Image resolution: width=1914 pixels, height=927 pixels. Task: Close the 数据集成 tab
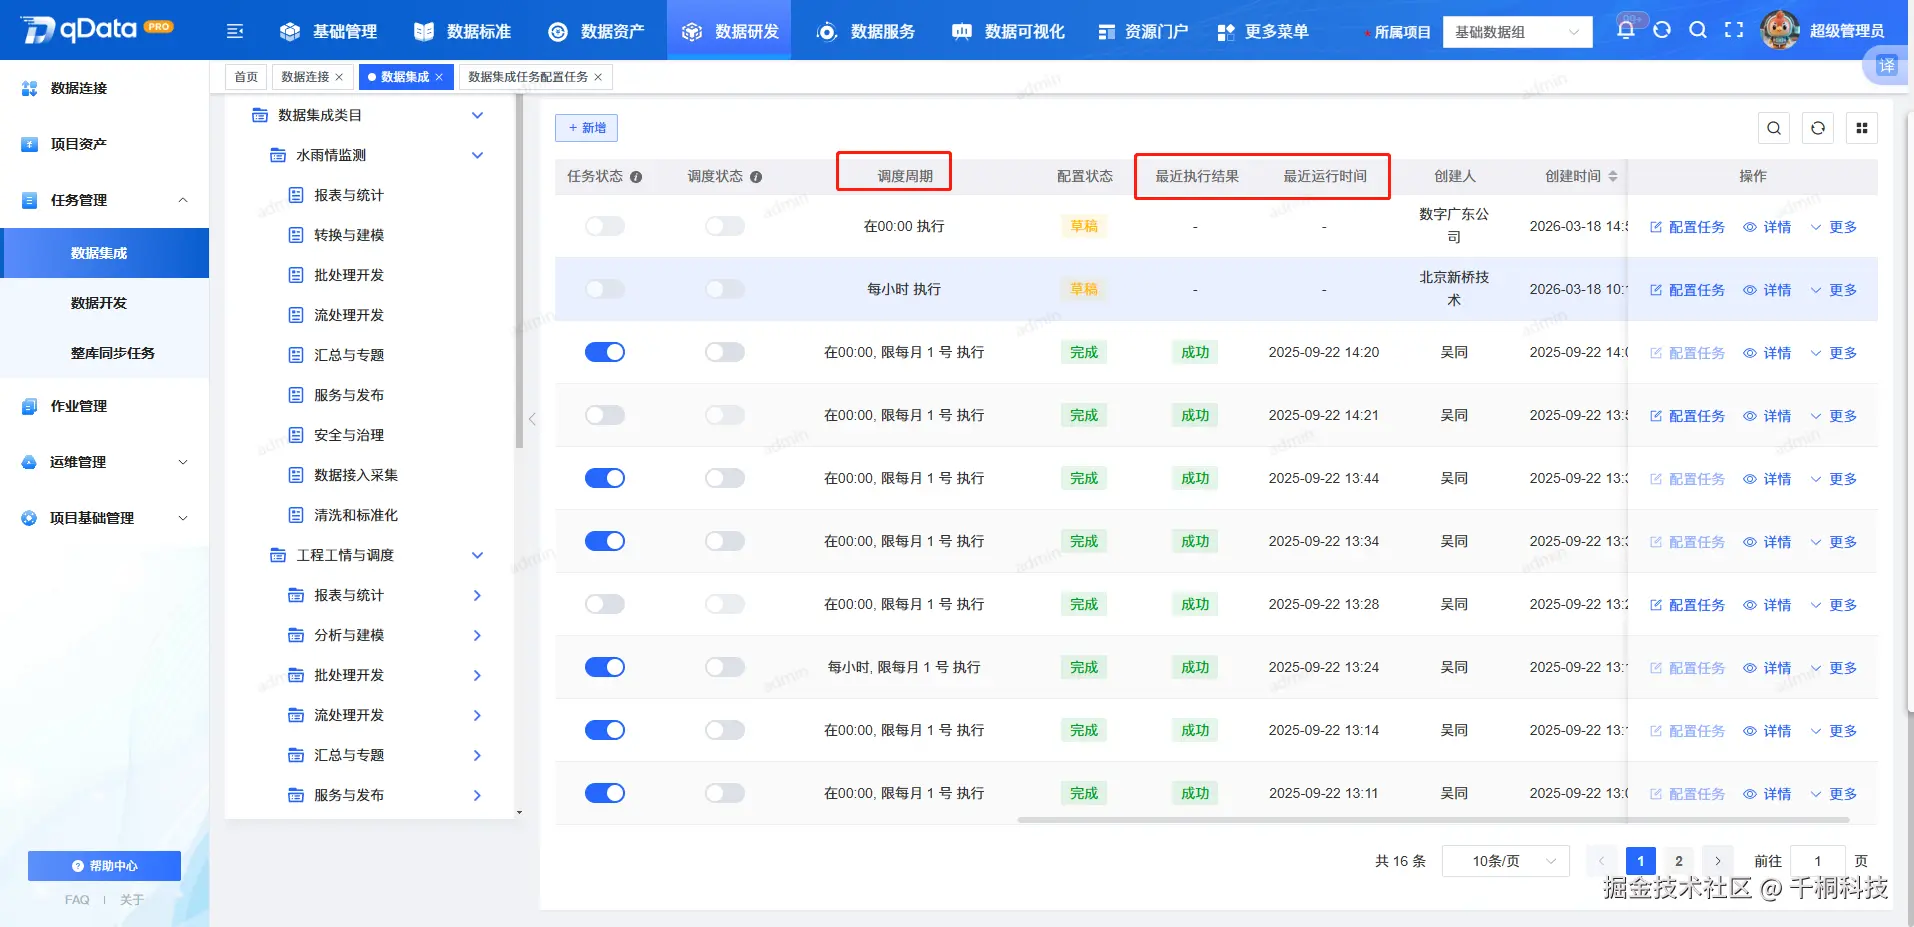(439, 77)
